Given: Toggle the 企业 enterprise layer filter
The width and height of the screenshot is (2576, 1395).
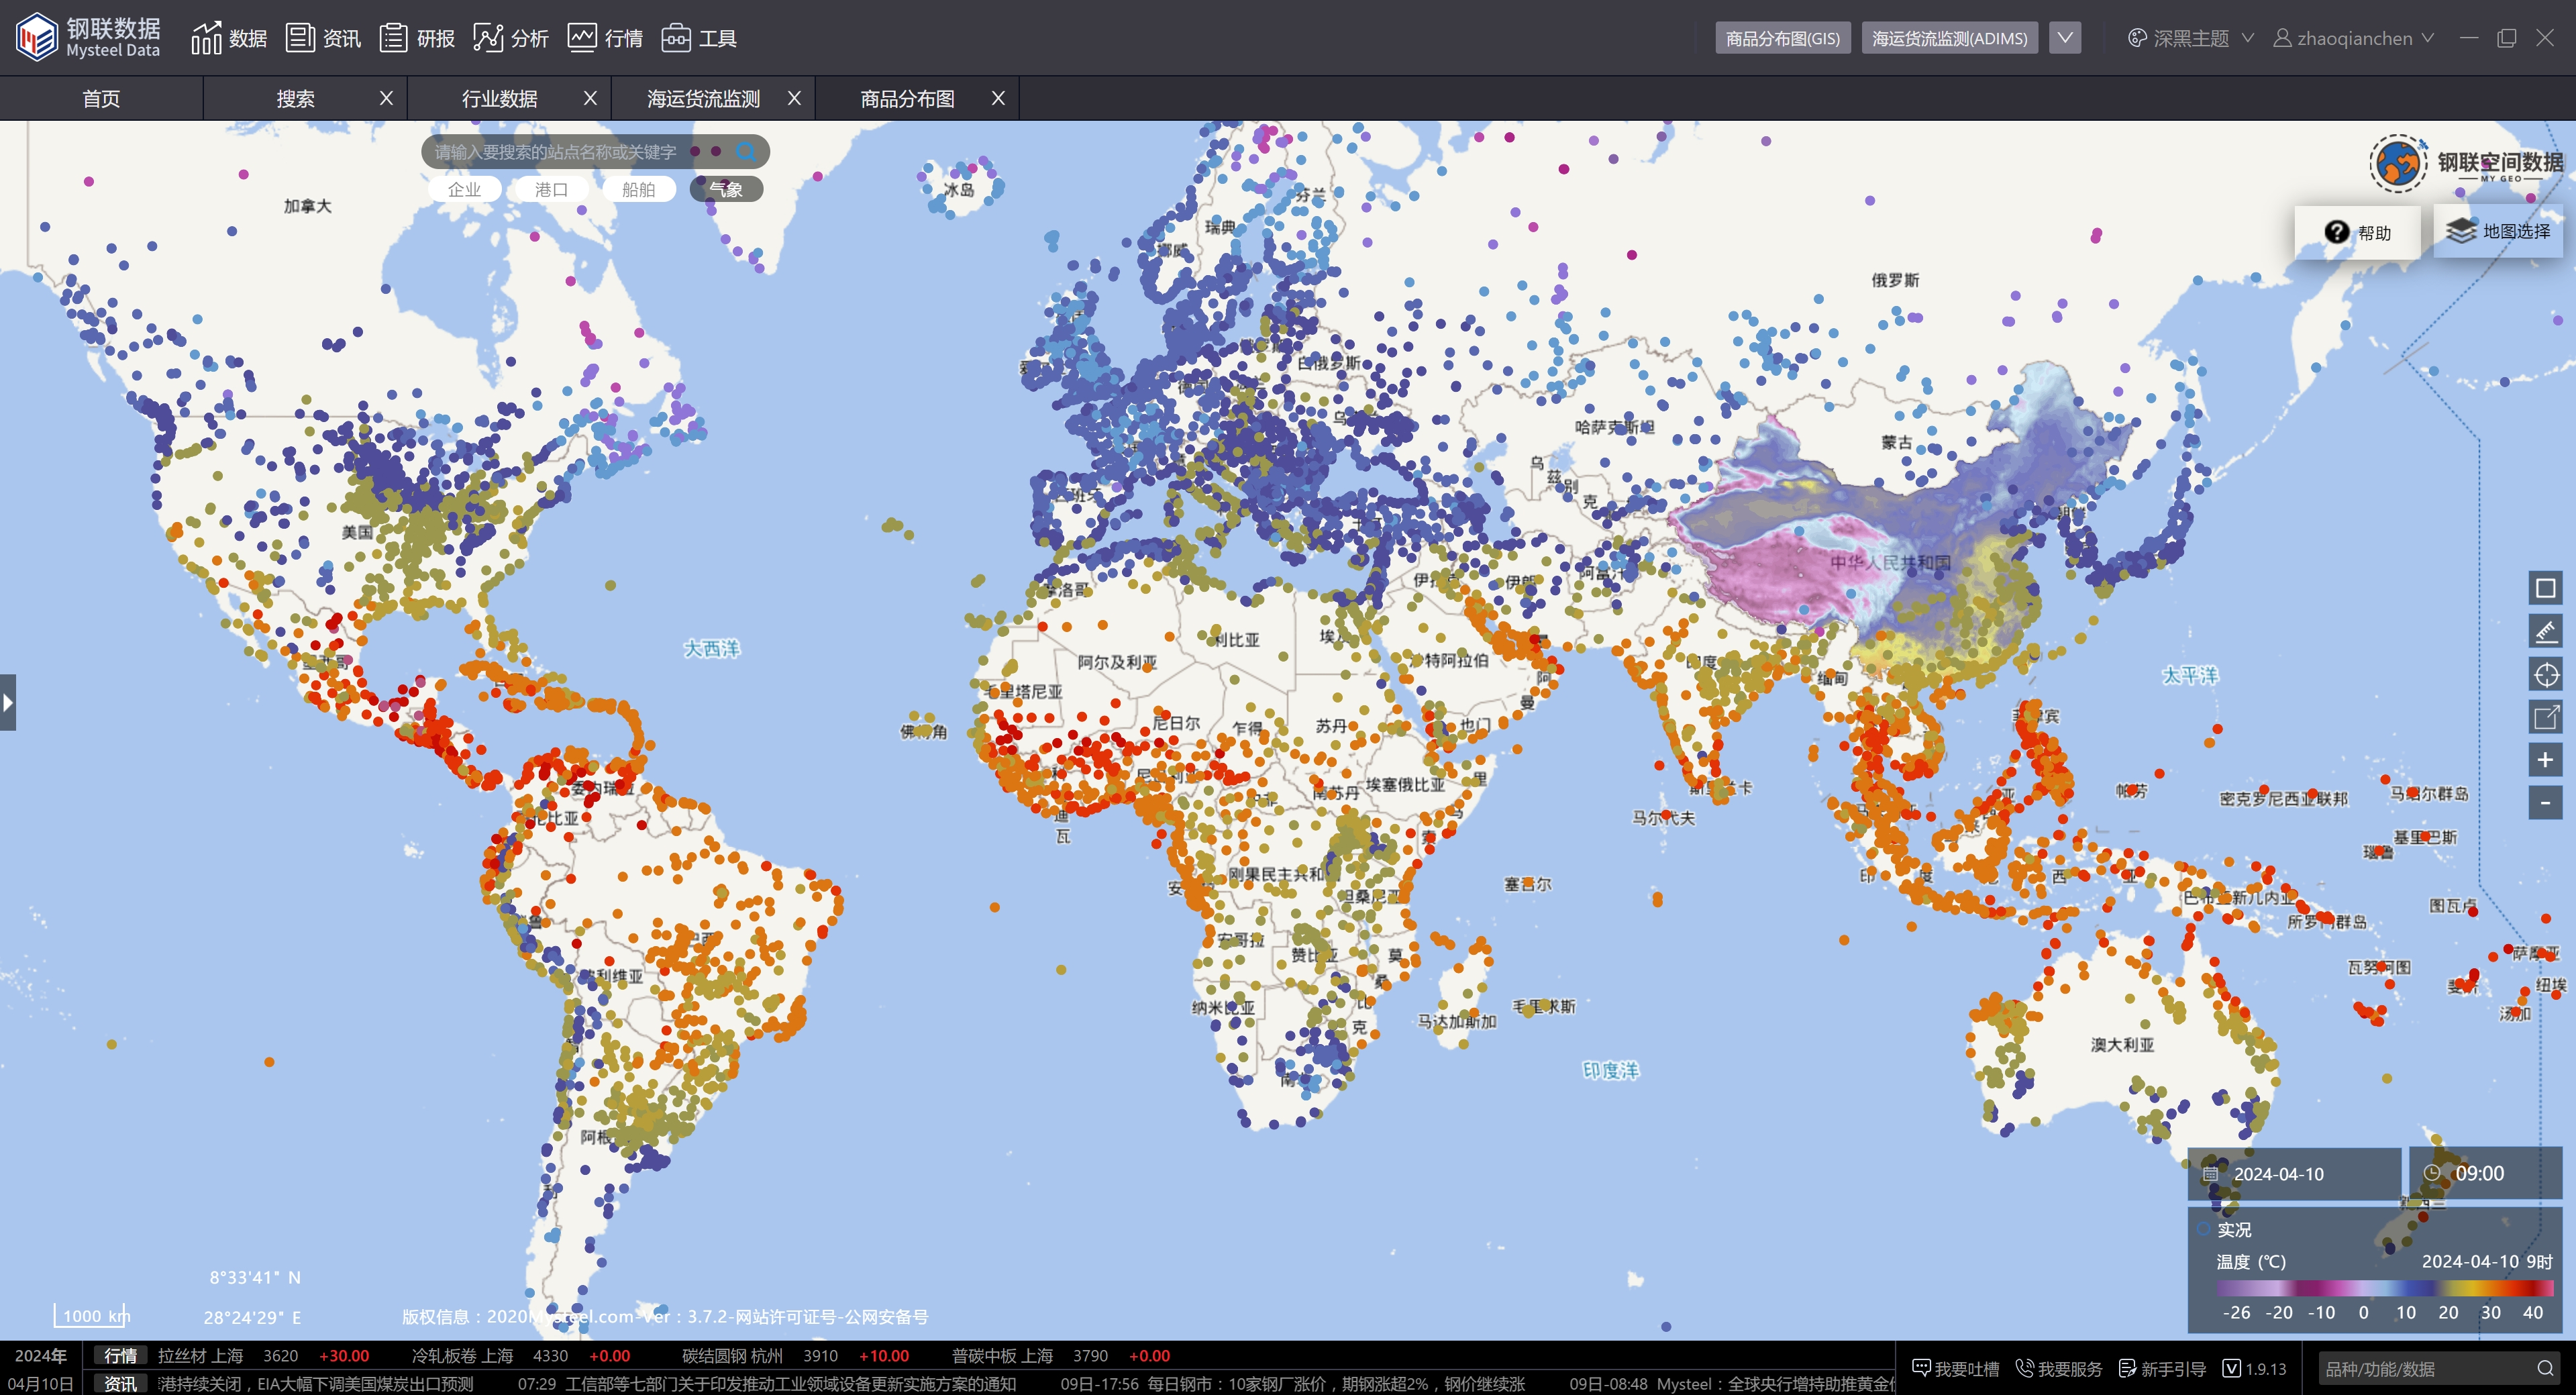Looking at the screenshot, I should pyautogui.click(x=464, y=189).
